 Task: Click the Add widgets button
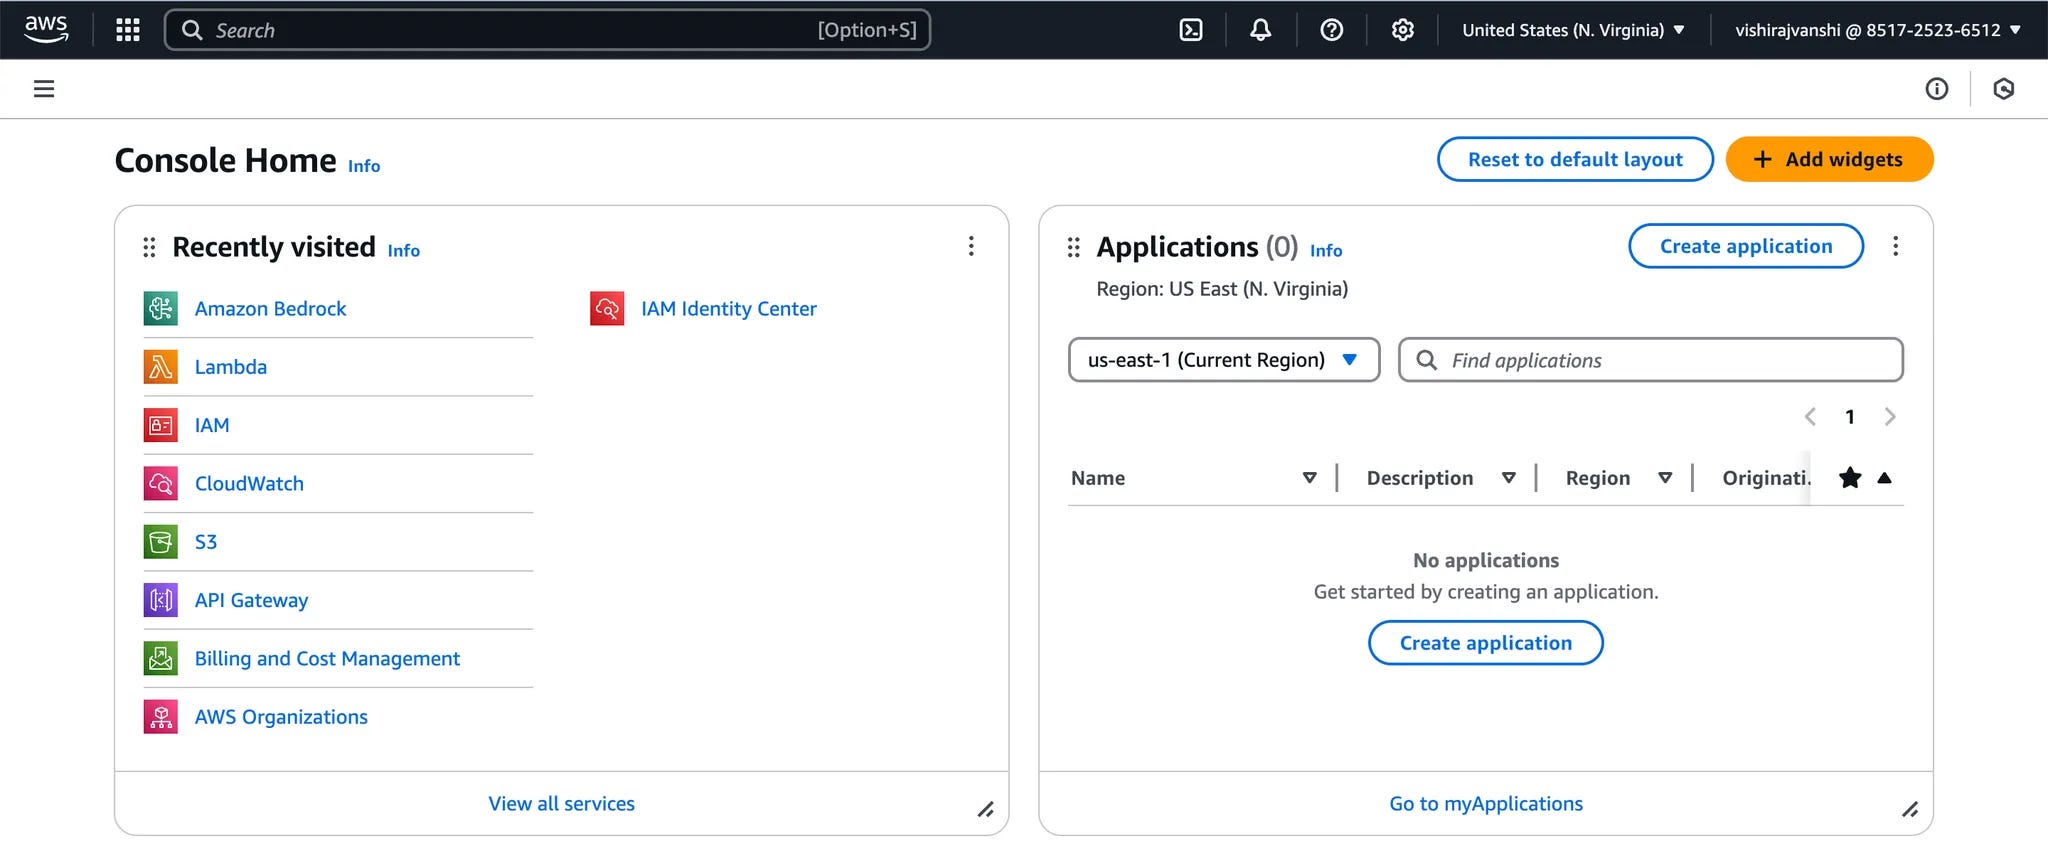pyautogui.click(x=1830, y=159)
